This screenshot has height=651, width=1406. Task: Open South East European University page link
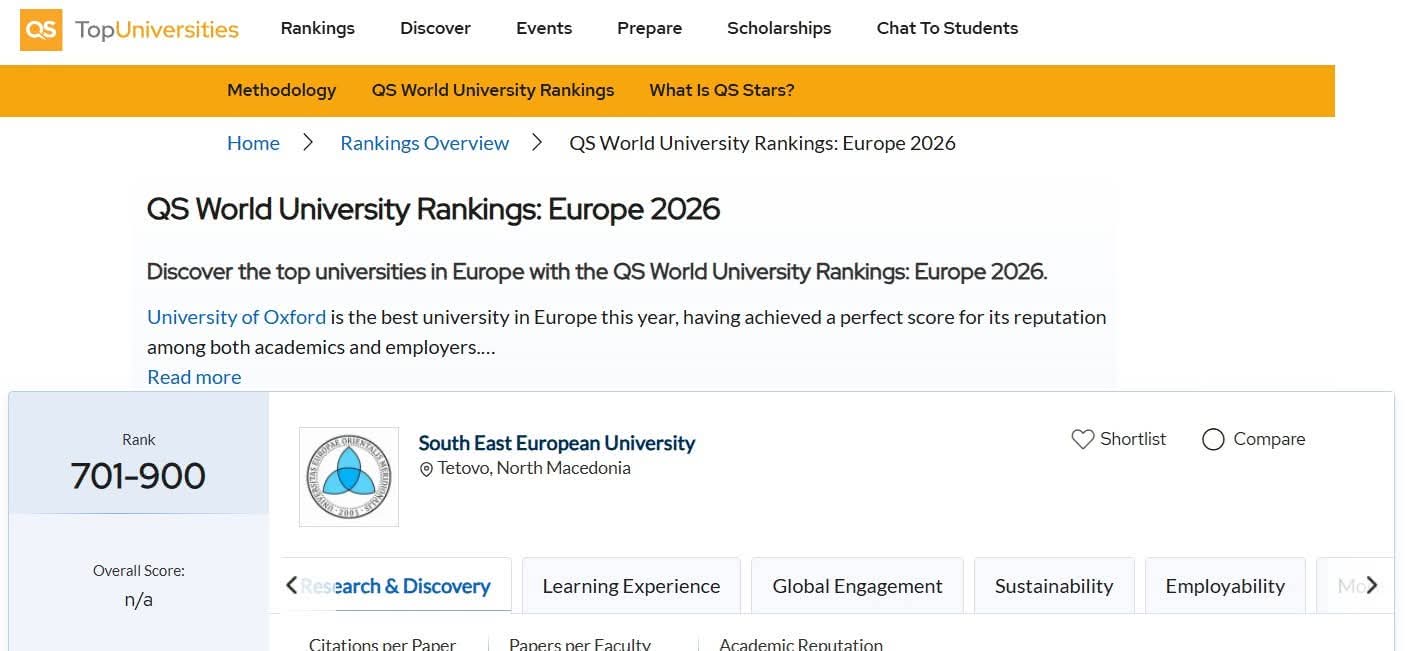click(x=556, y=443)
